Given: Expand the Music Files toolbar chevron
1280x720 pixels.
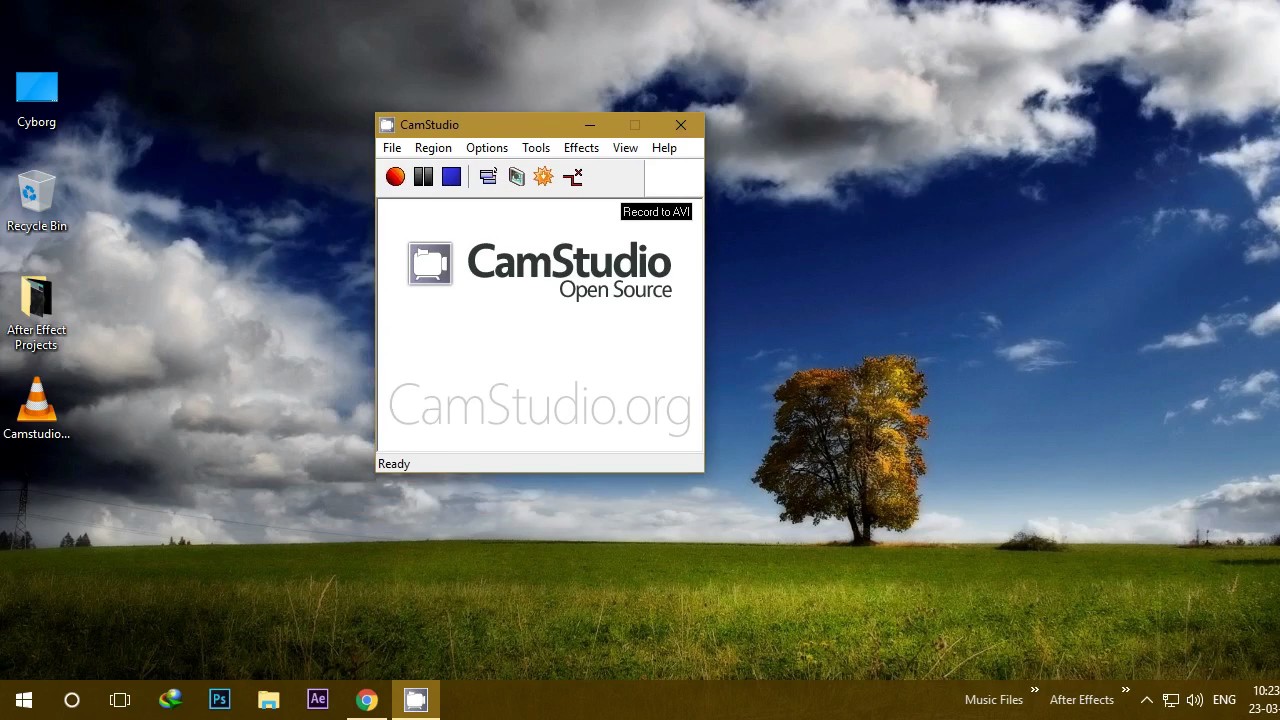Looking at the screenshot, I should (1035, 690).
